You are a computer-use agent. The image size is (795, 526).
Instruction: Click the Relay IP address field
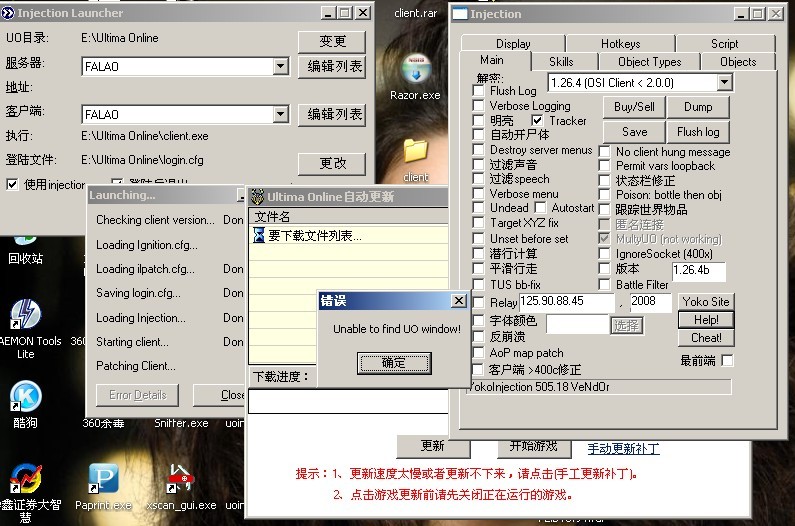pos(567,301)
